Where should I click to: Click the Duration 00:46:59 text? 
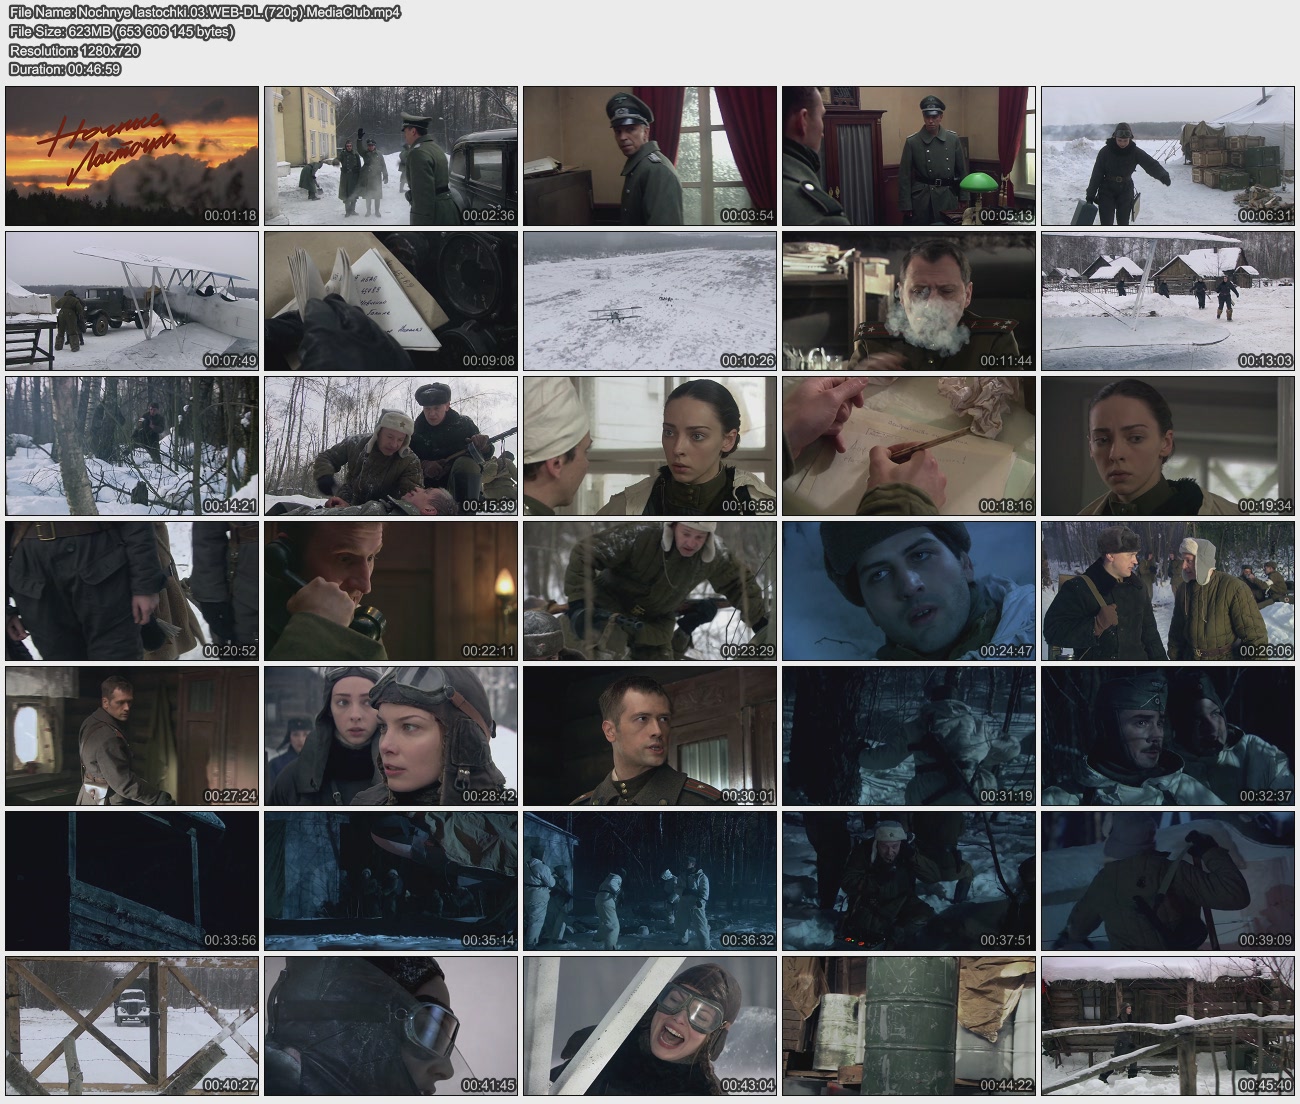[x=65, y=69]
